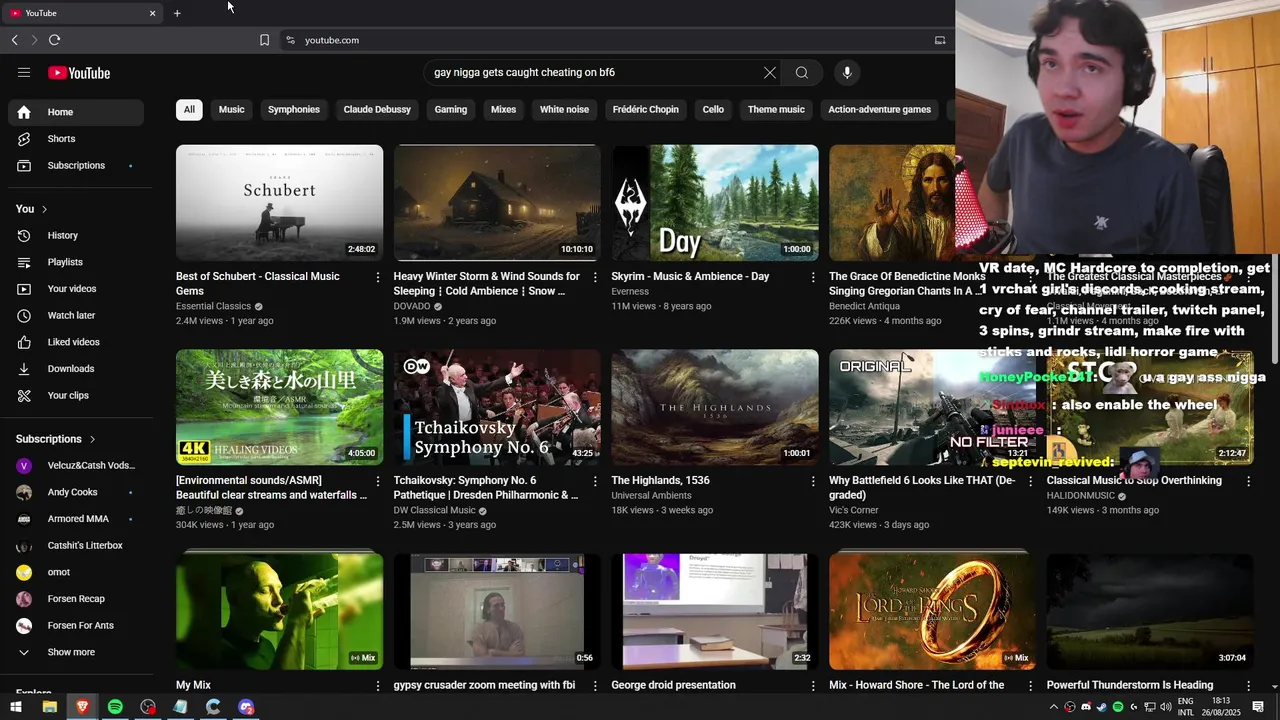Select the Music filter chip
Screen dimensions: 1280x720
tap(231, 109)
